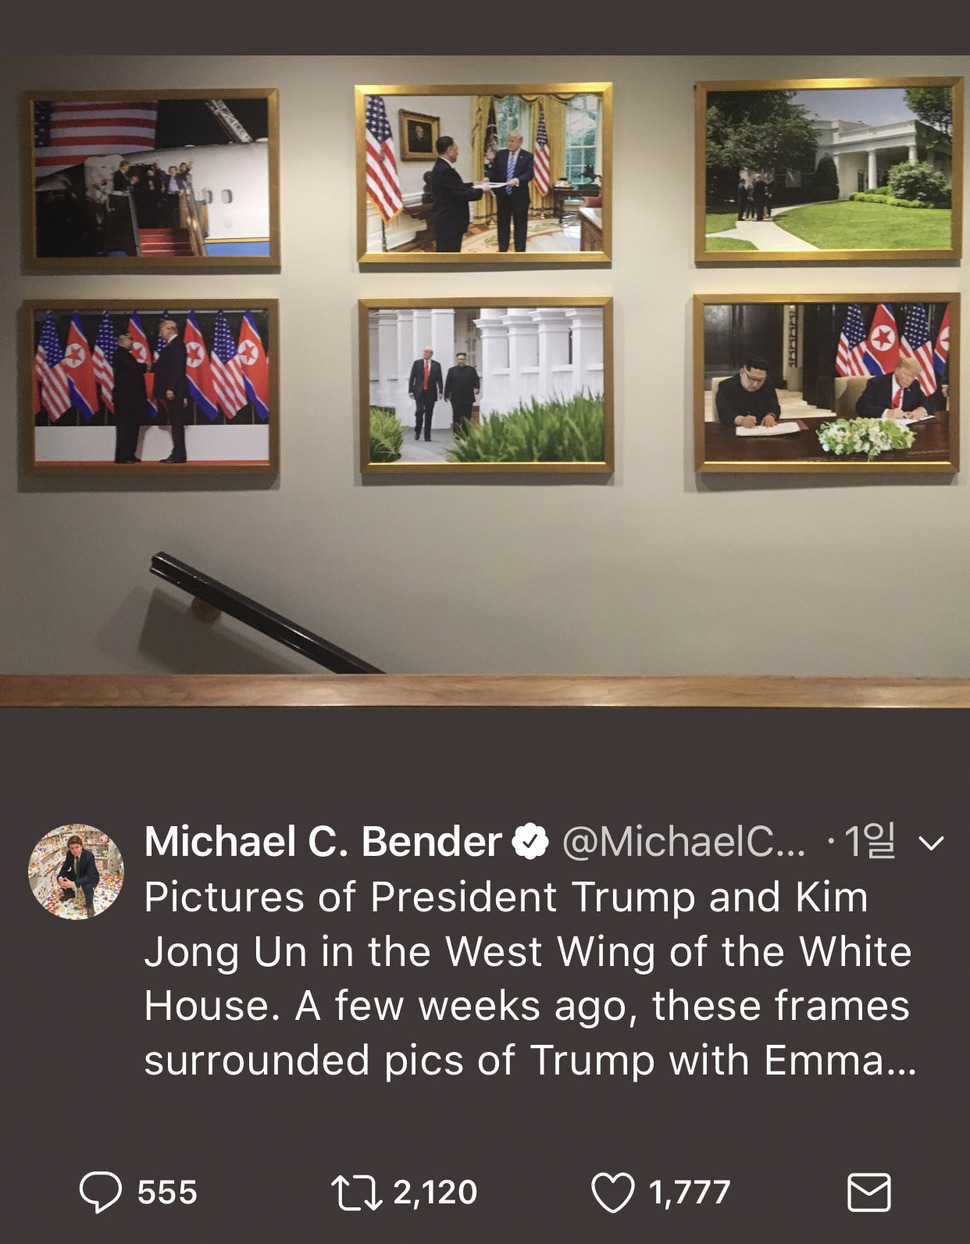Open the Michael C. Bender name link
Screen dimensions: 970x1244
click(322, 842)
